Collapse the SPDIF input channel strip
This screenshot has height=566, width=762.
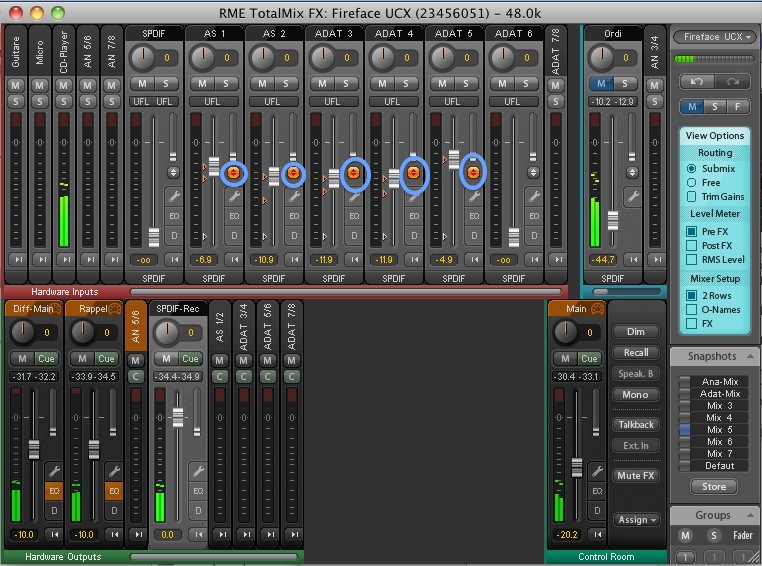(x=173, y=259)
